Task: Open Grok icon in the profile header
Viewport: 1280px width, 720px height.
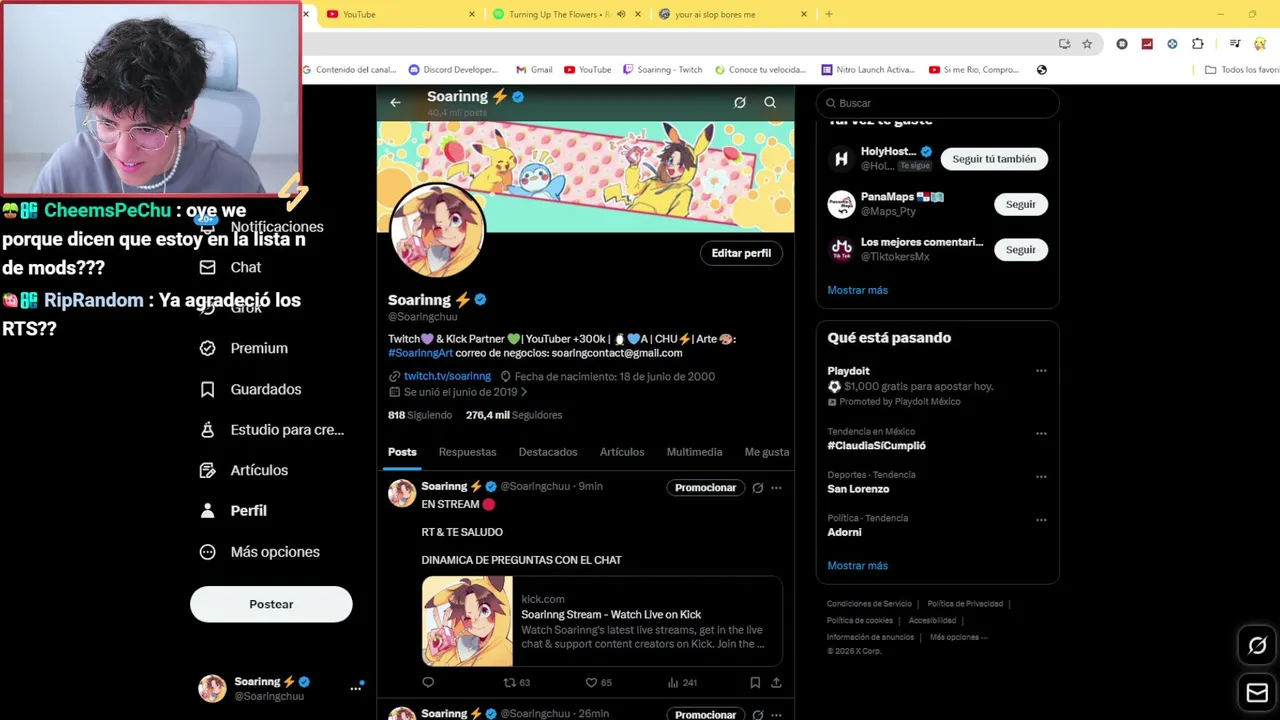Action: point(740,102)
